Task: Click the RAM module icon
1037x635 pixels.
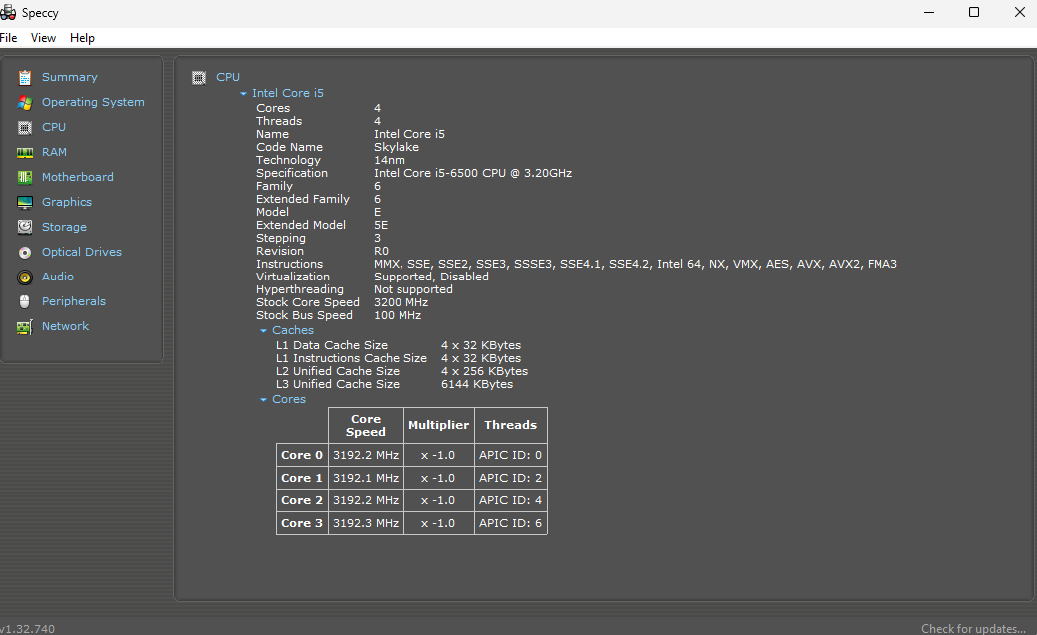Action: point(24,153)
